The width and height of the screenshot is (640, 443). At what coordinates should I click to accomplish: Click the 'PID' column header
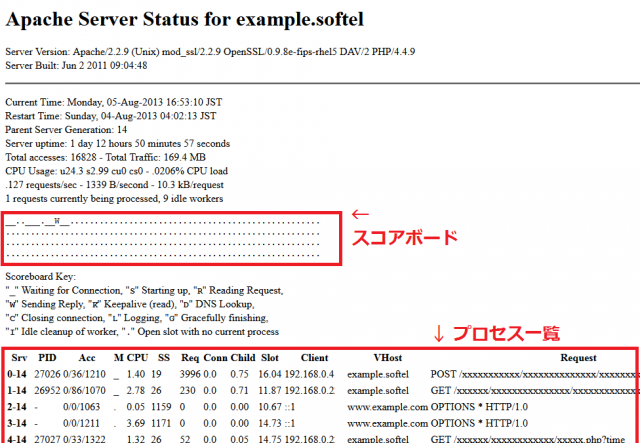47,358
